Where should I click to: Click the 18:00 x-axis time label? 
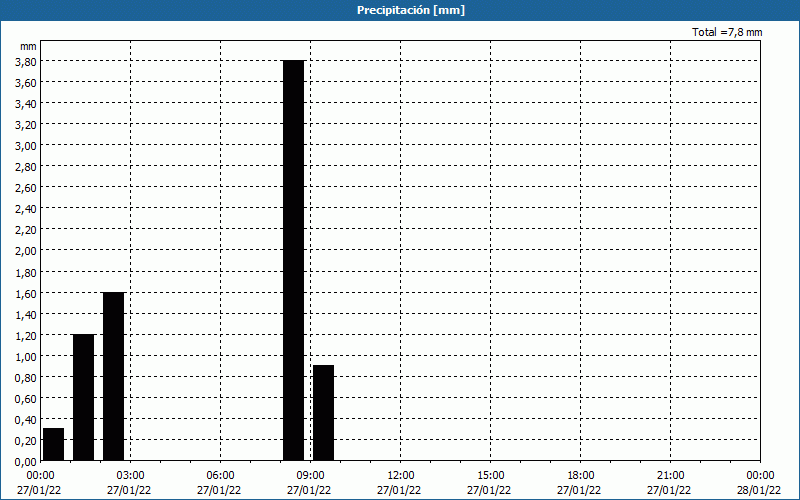click(580, 476)
